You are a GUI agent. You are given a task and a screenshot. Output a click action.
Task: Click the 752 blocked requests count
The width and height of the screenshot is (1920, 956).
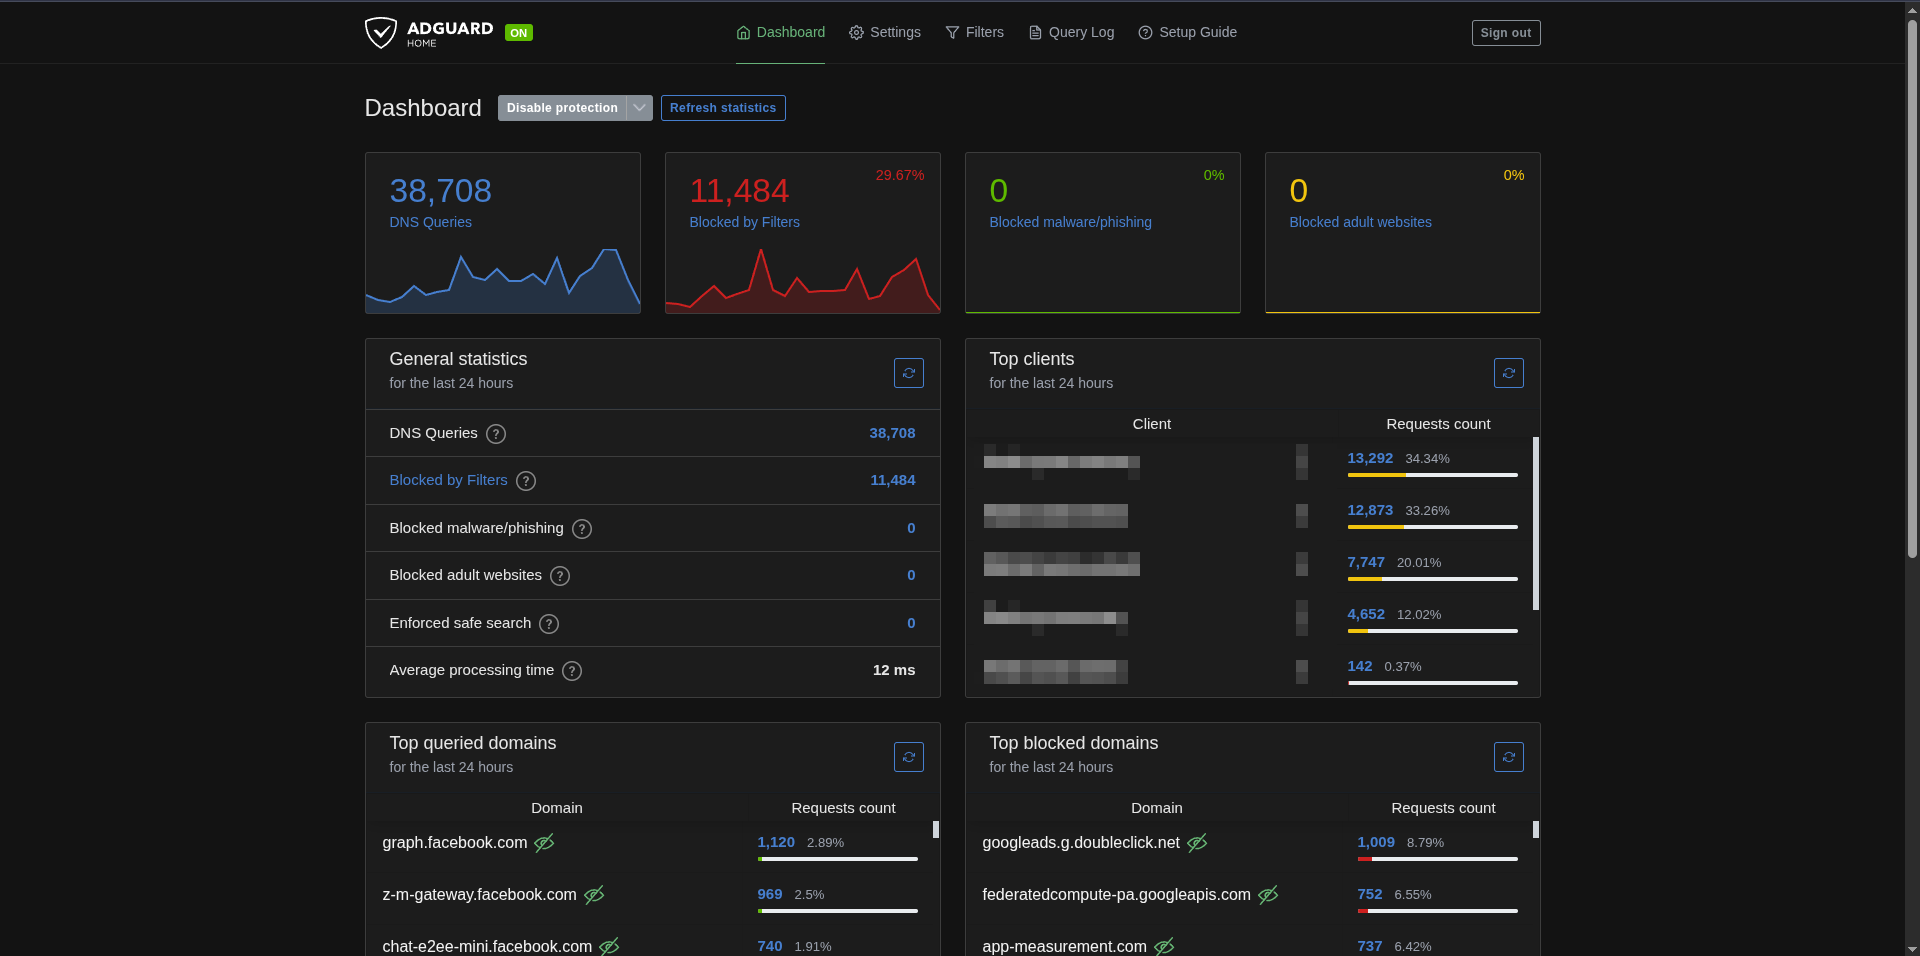point(1370,894)
